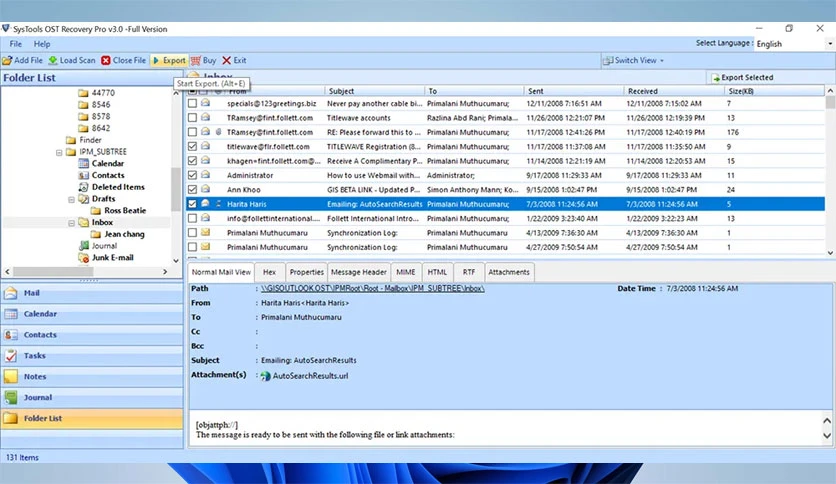Sort emails by the Received column
836x484 pixels.
(x=673, y=91)
